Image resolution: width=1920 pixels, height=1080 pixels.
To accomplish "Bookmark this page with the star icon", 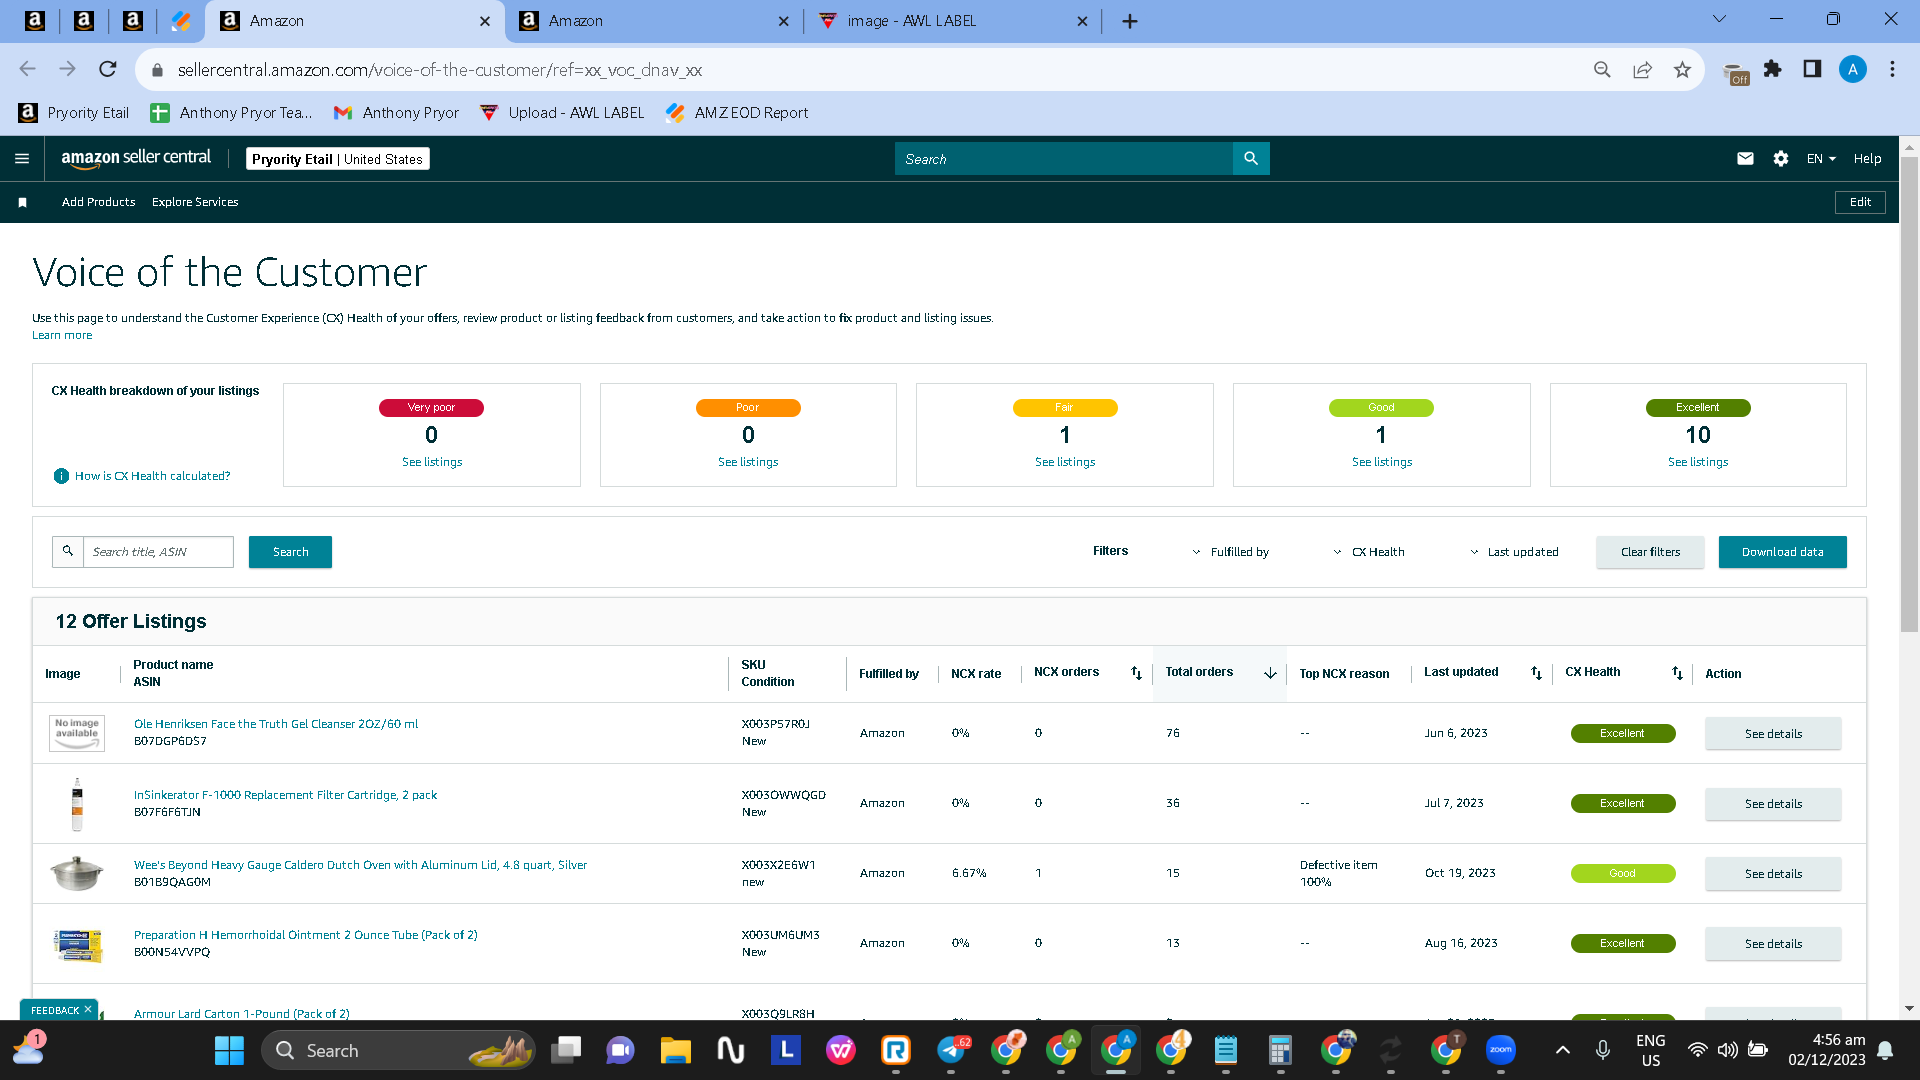I will point(1682,69).
